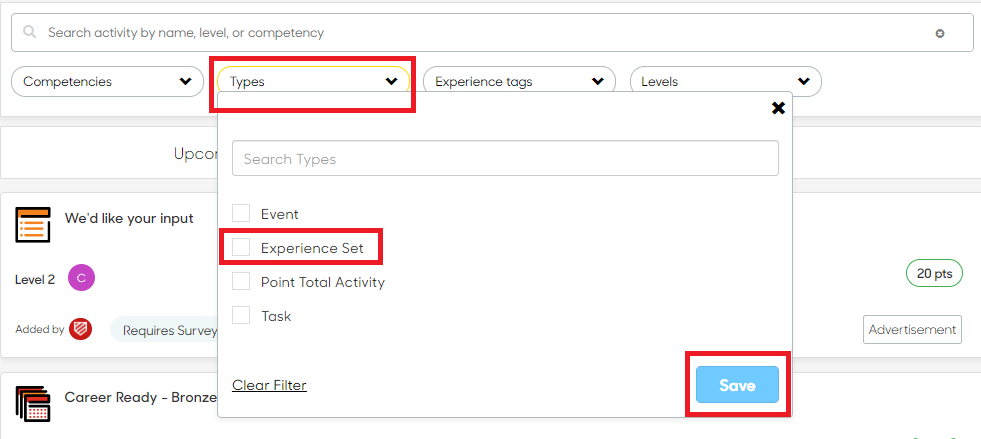Click the 20 pts badge
The height and width of the screenshot is (439, 981).
[x=935, y=273]
